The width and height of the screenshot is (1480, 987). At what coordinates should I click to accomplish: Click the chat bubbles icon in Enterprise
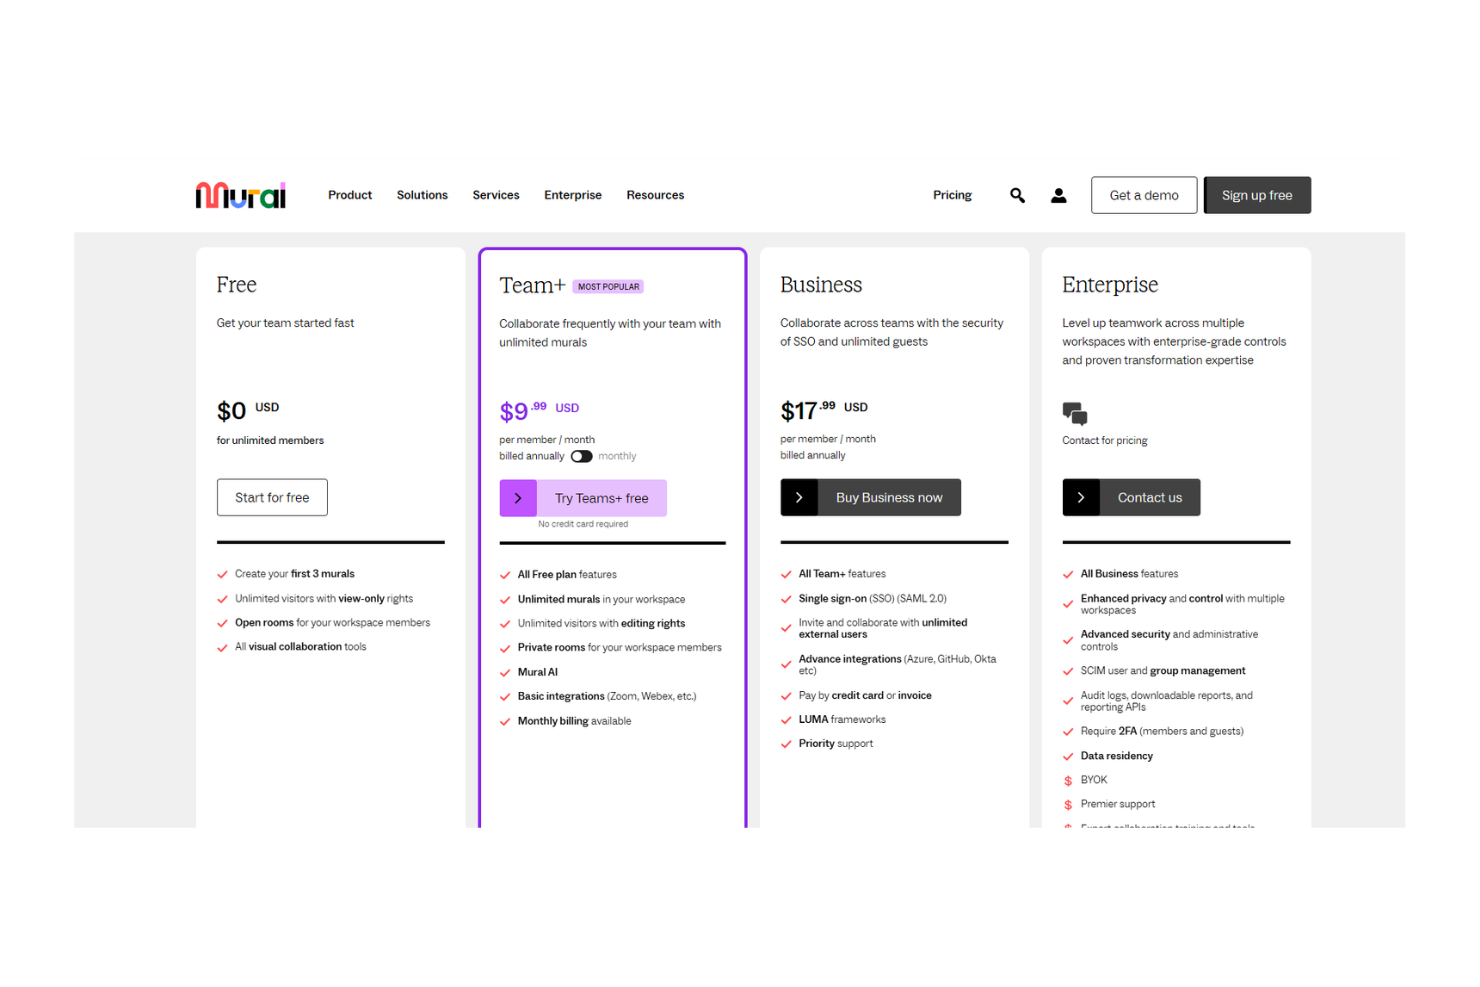(x=1075, y=413)
